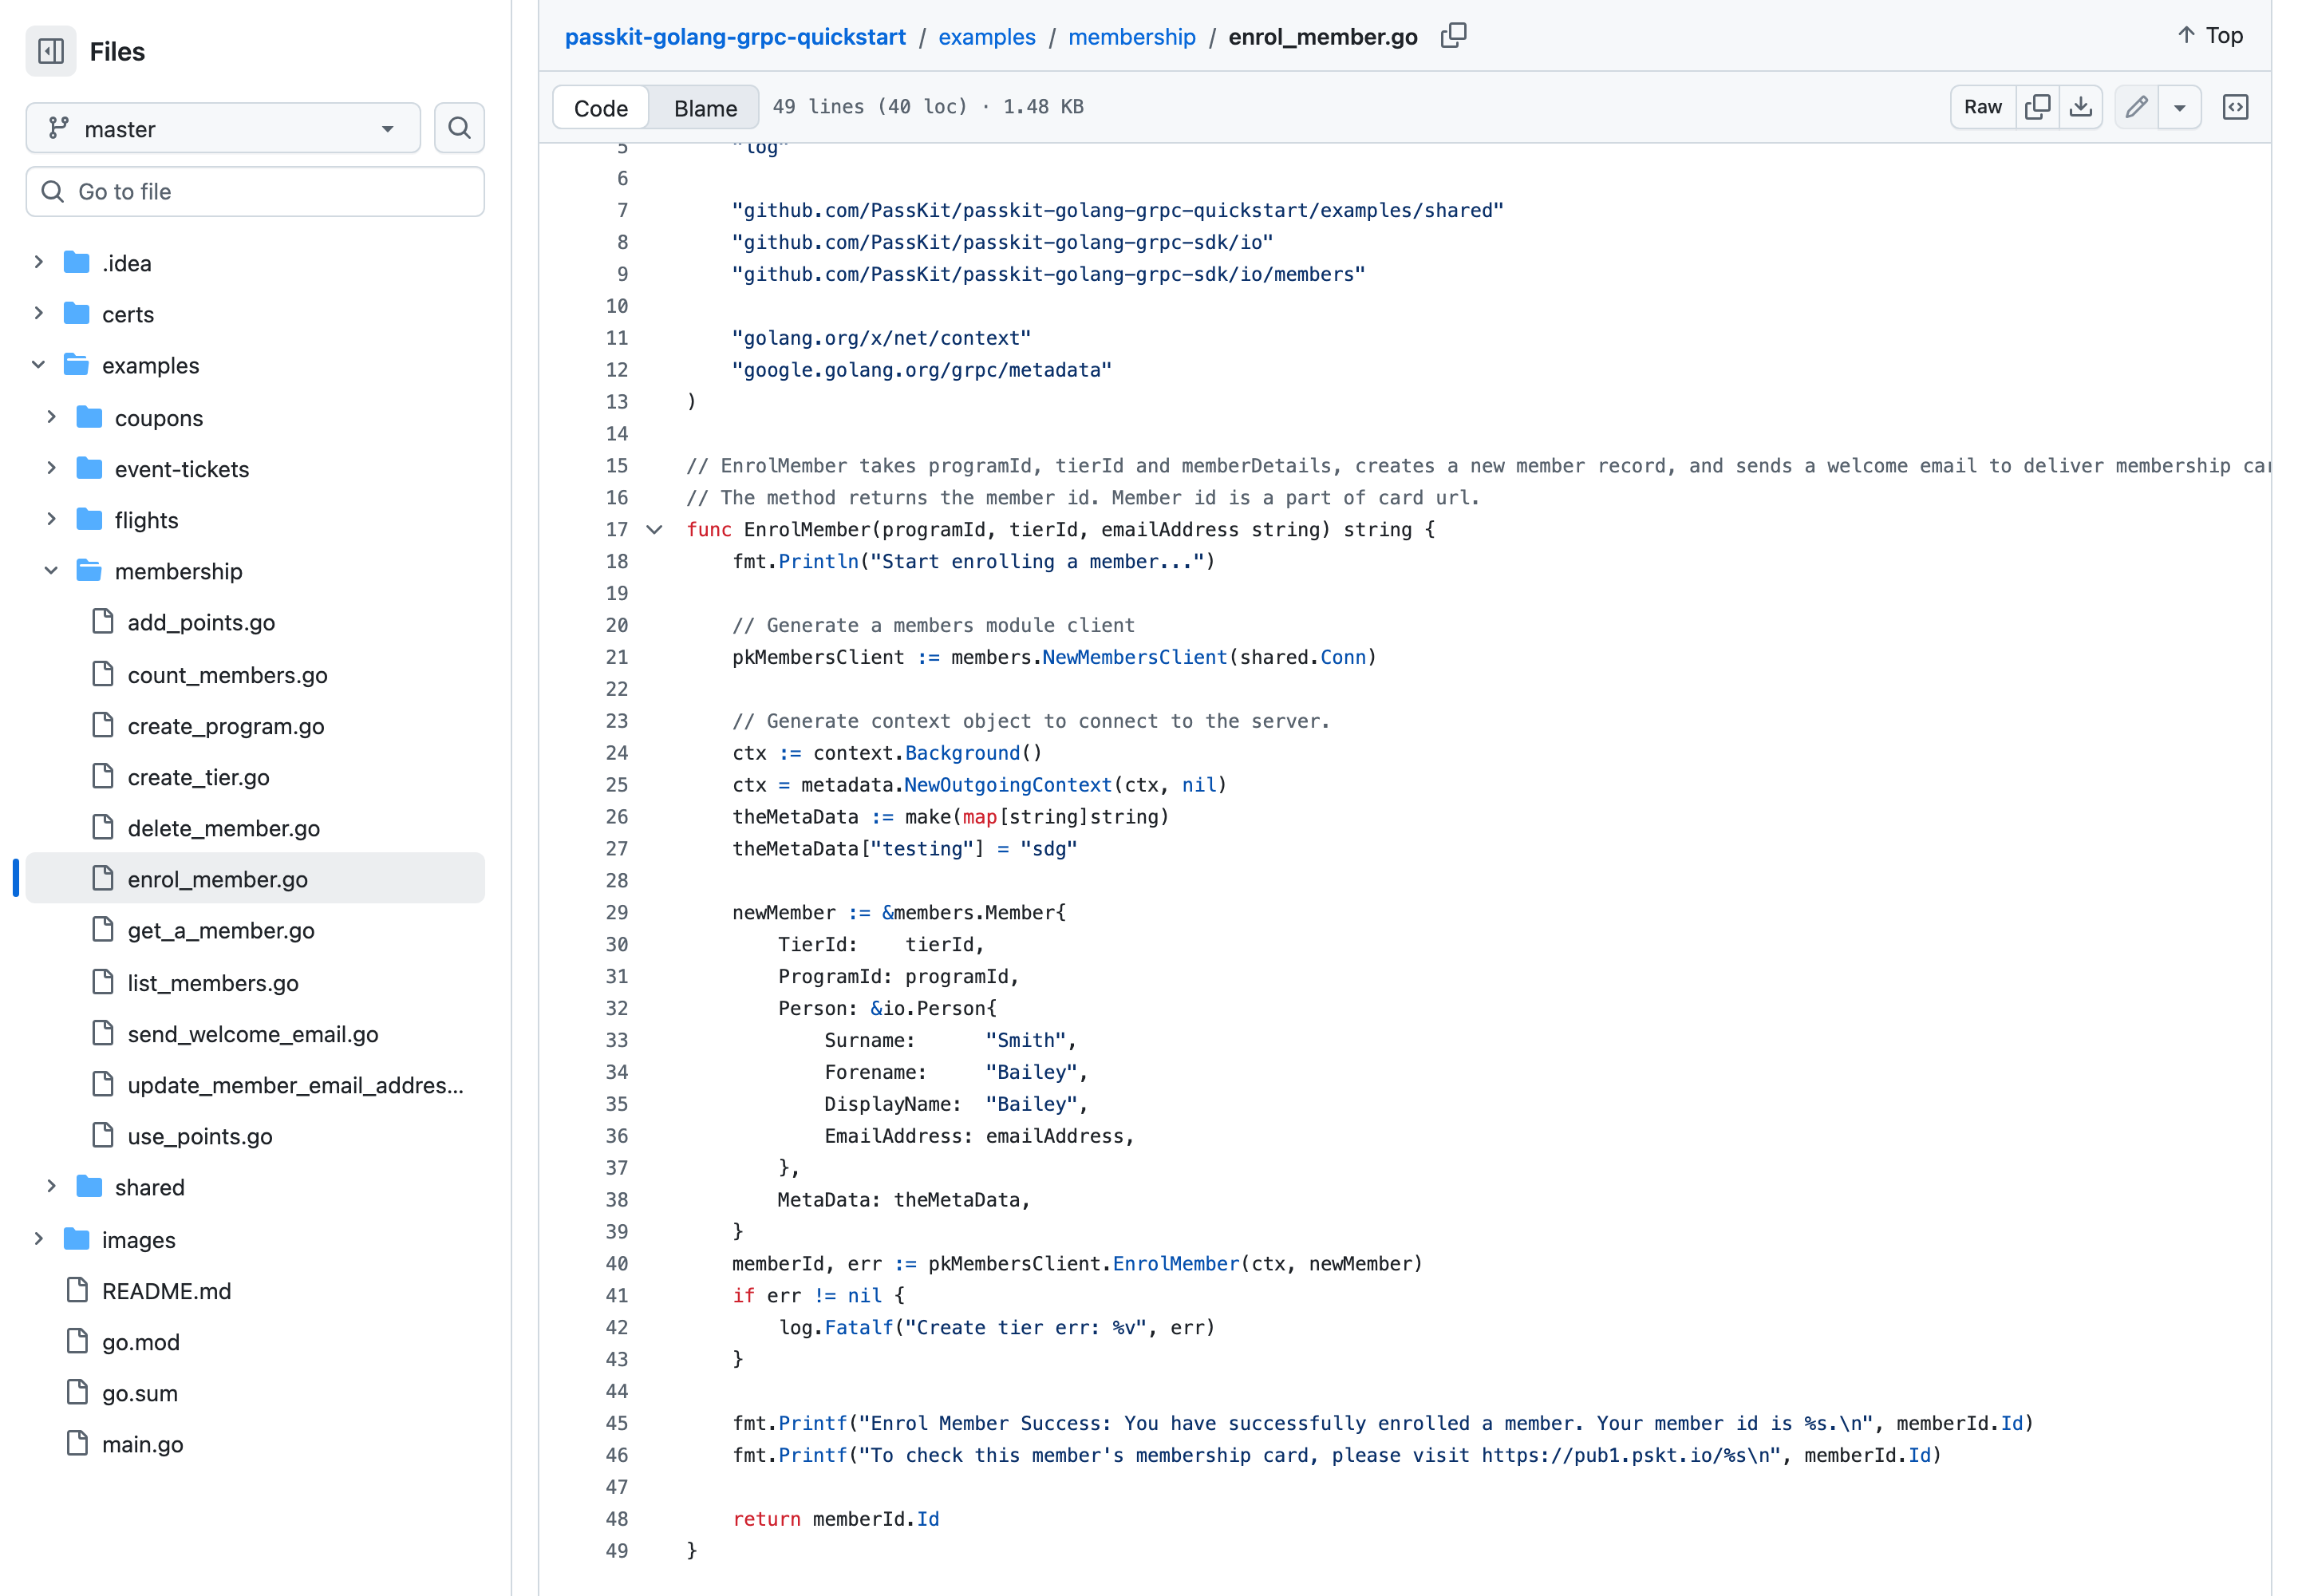Viewport: 2298px width, 1596px height.
Task: Collapse the file tree side panel icon
Action: tap(51, 51)
